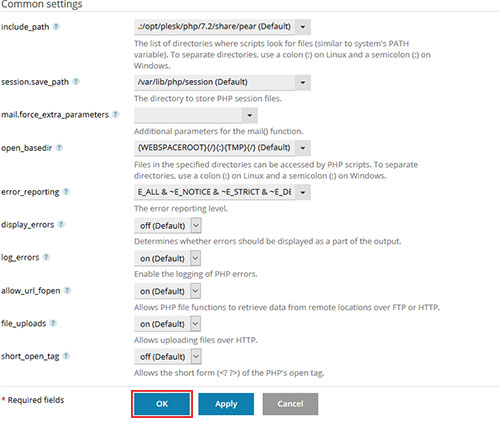Open mail.force_extra_parameters dropdown arrow
500x422 pixels.
pos(249,115)
